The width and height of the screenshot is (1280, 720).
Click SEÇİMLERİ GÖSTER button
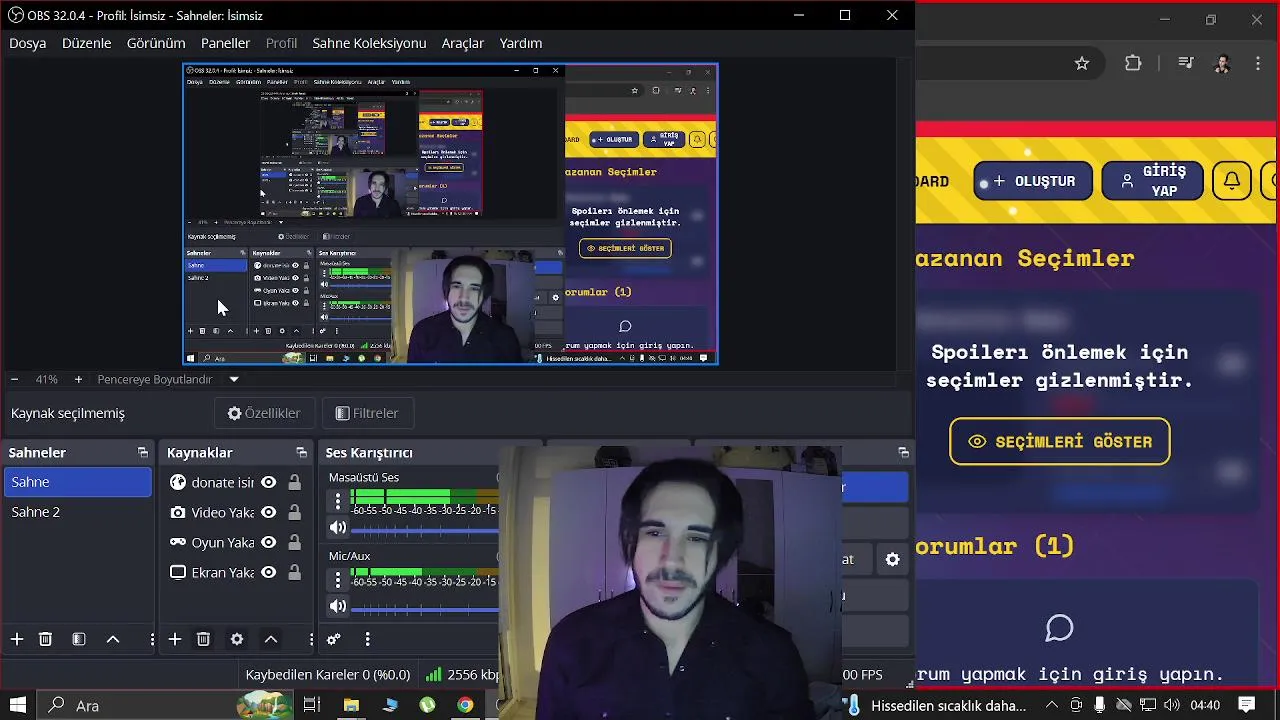click(x=1059, y=442)
